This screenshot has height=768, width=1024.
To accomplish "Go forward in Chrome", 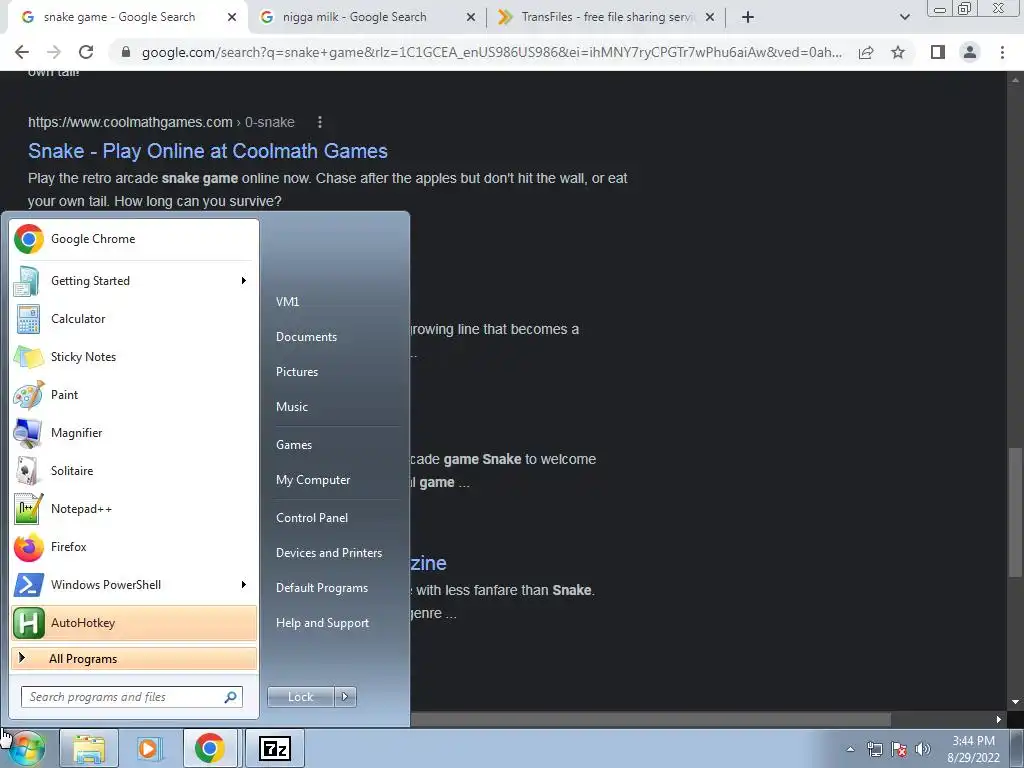I will (x=54, y=52).
